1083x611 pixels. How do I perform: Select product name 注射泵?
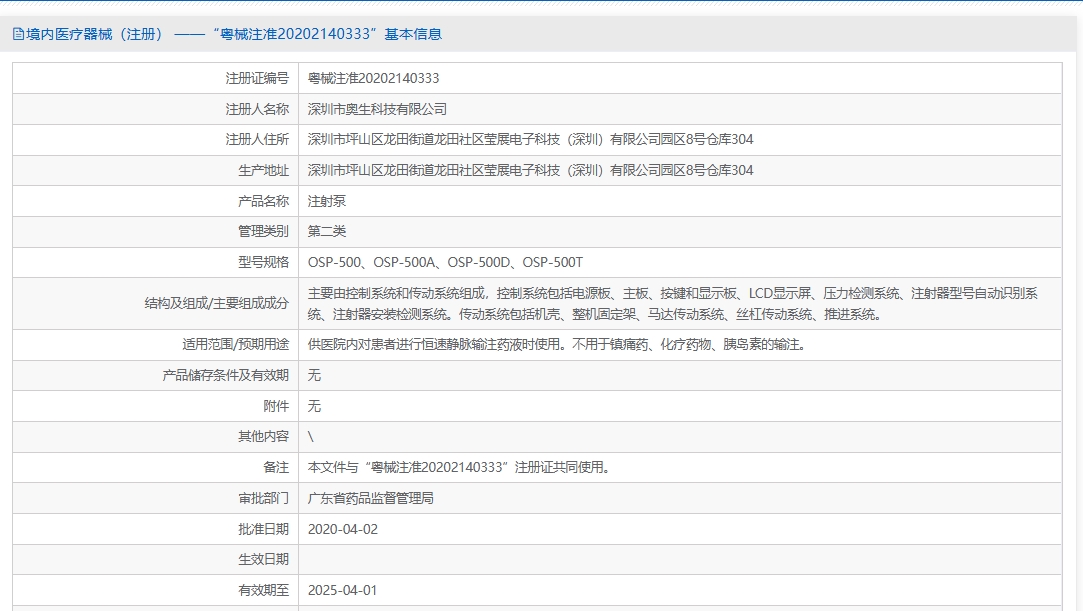pos(327,201)
